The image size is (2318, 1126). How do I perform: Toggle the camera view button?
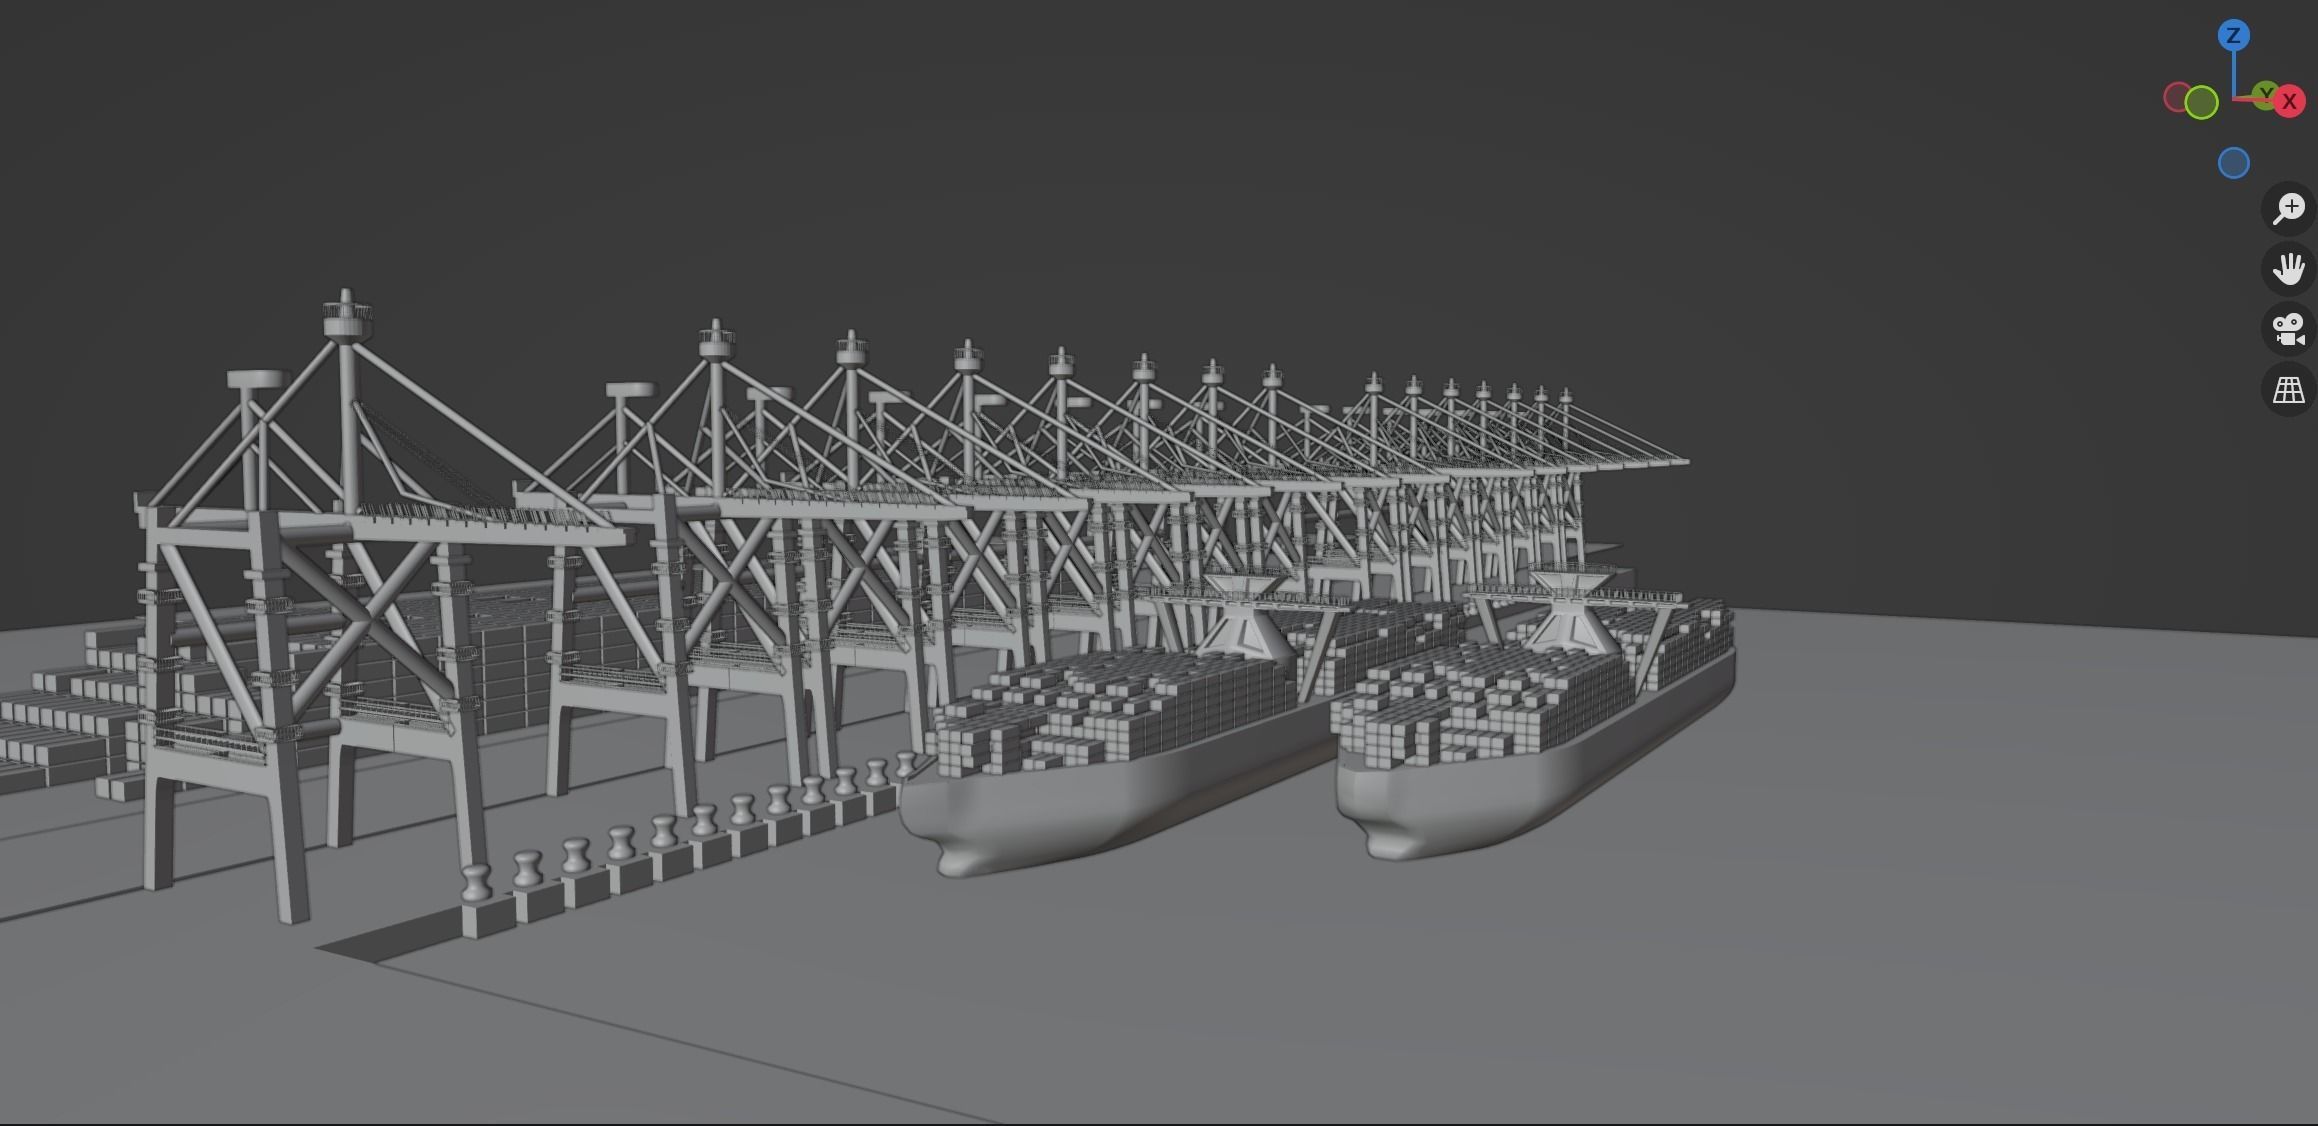(x=2289, y=329)
